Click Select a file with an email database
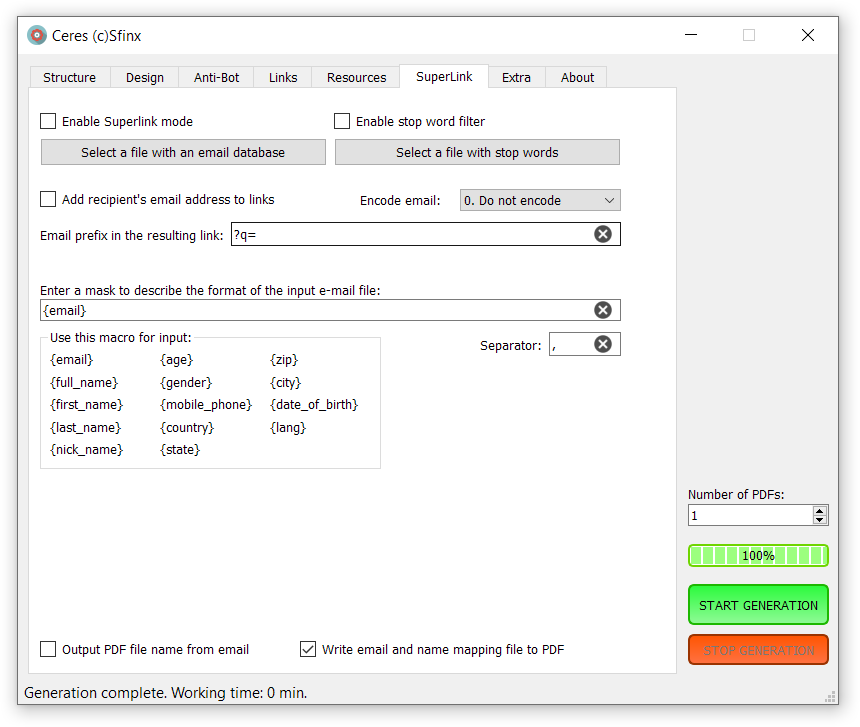860x727 pixels. pyautogui.click(x=183, y=152)
